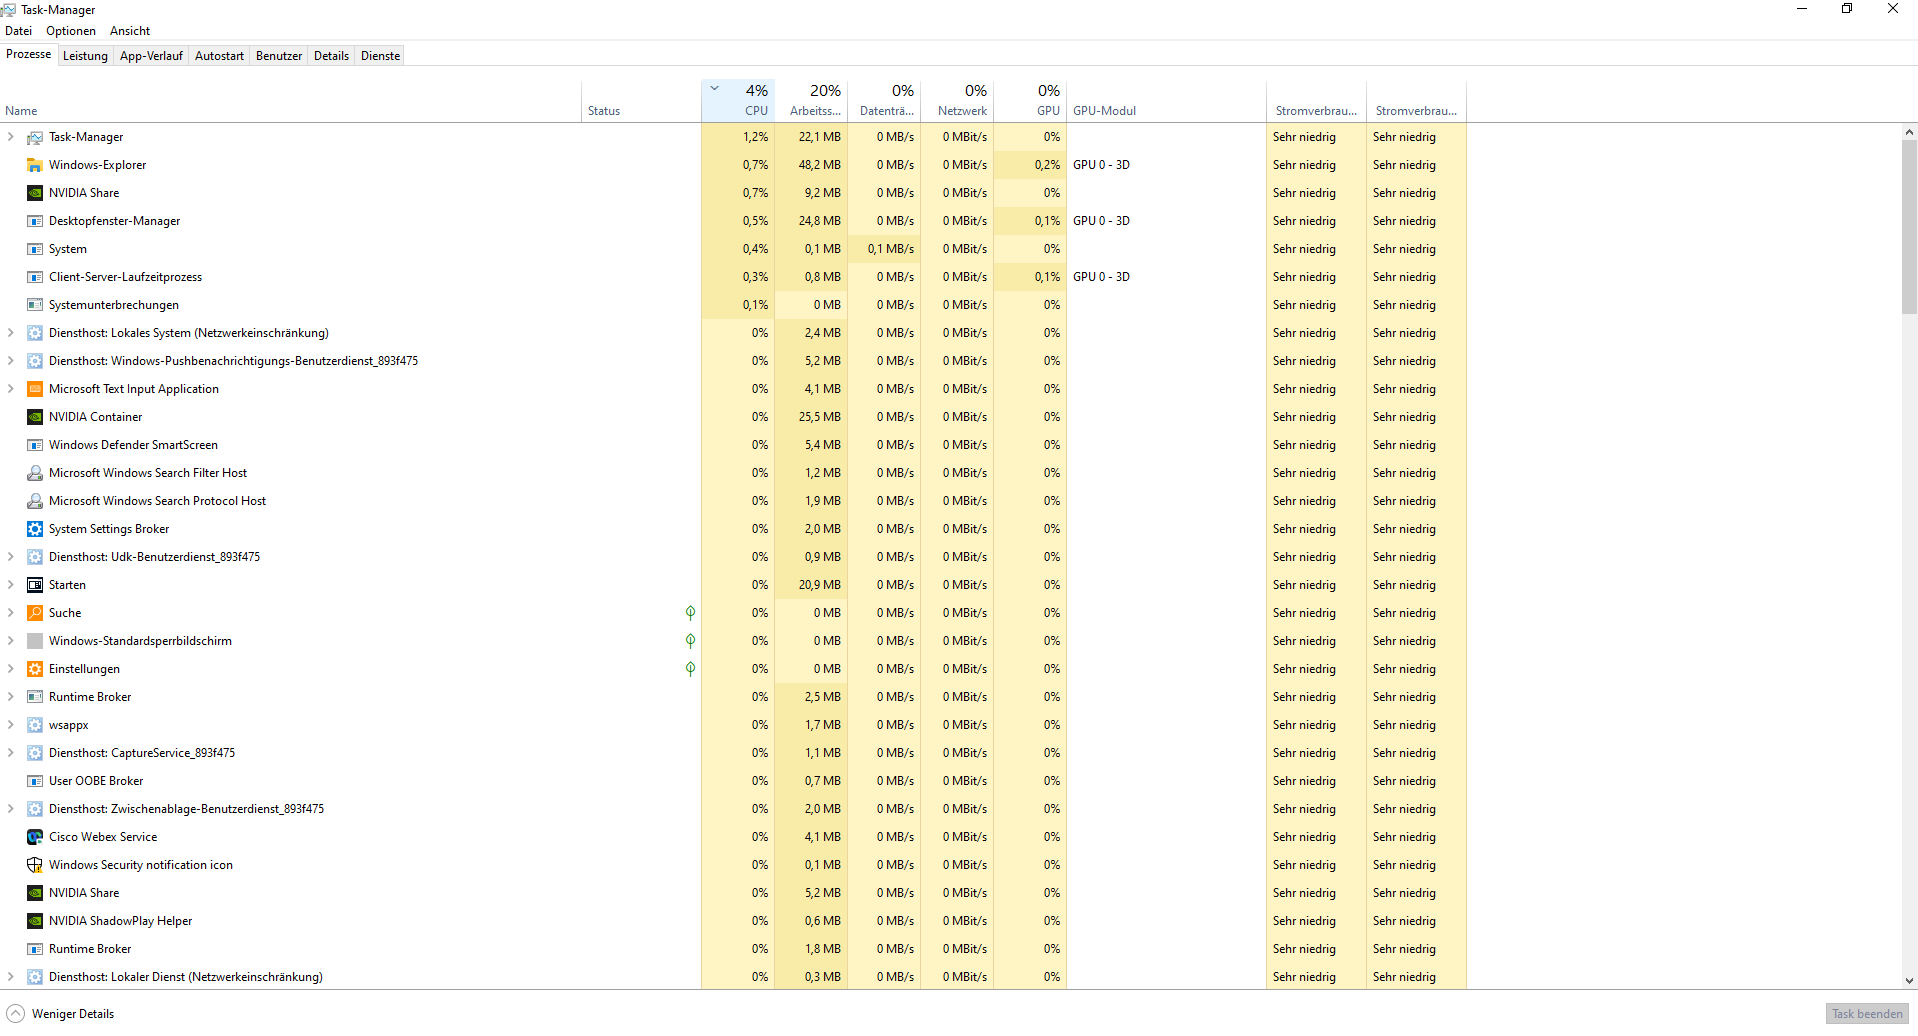The width and height of the screenshot is (1918, 1036).
Task: Select Diensthost: Lokaler Dienst (Netzwerkeinschränkung) row
Action: [x=733, y=977]
